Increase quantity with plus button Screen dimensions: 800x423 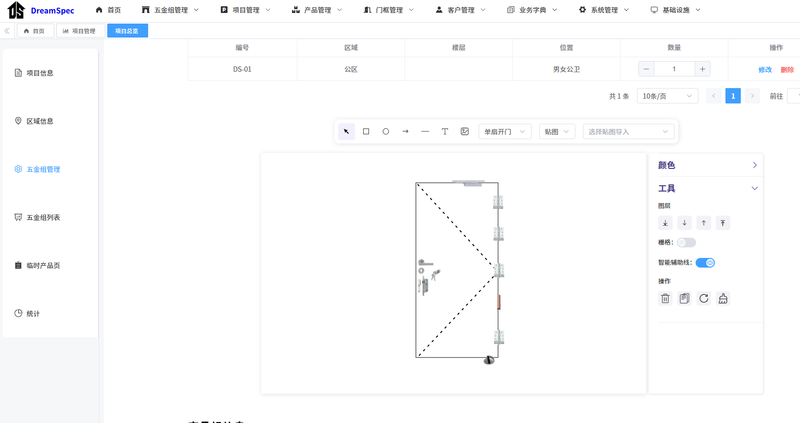pos(703,69)
